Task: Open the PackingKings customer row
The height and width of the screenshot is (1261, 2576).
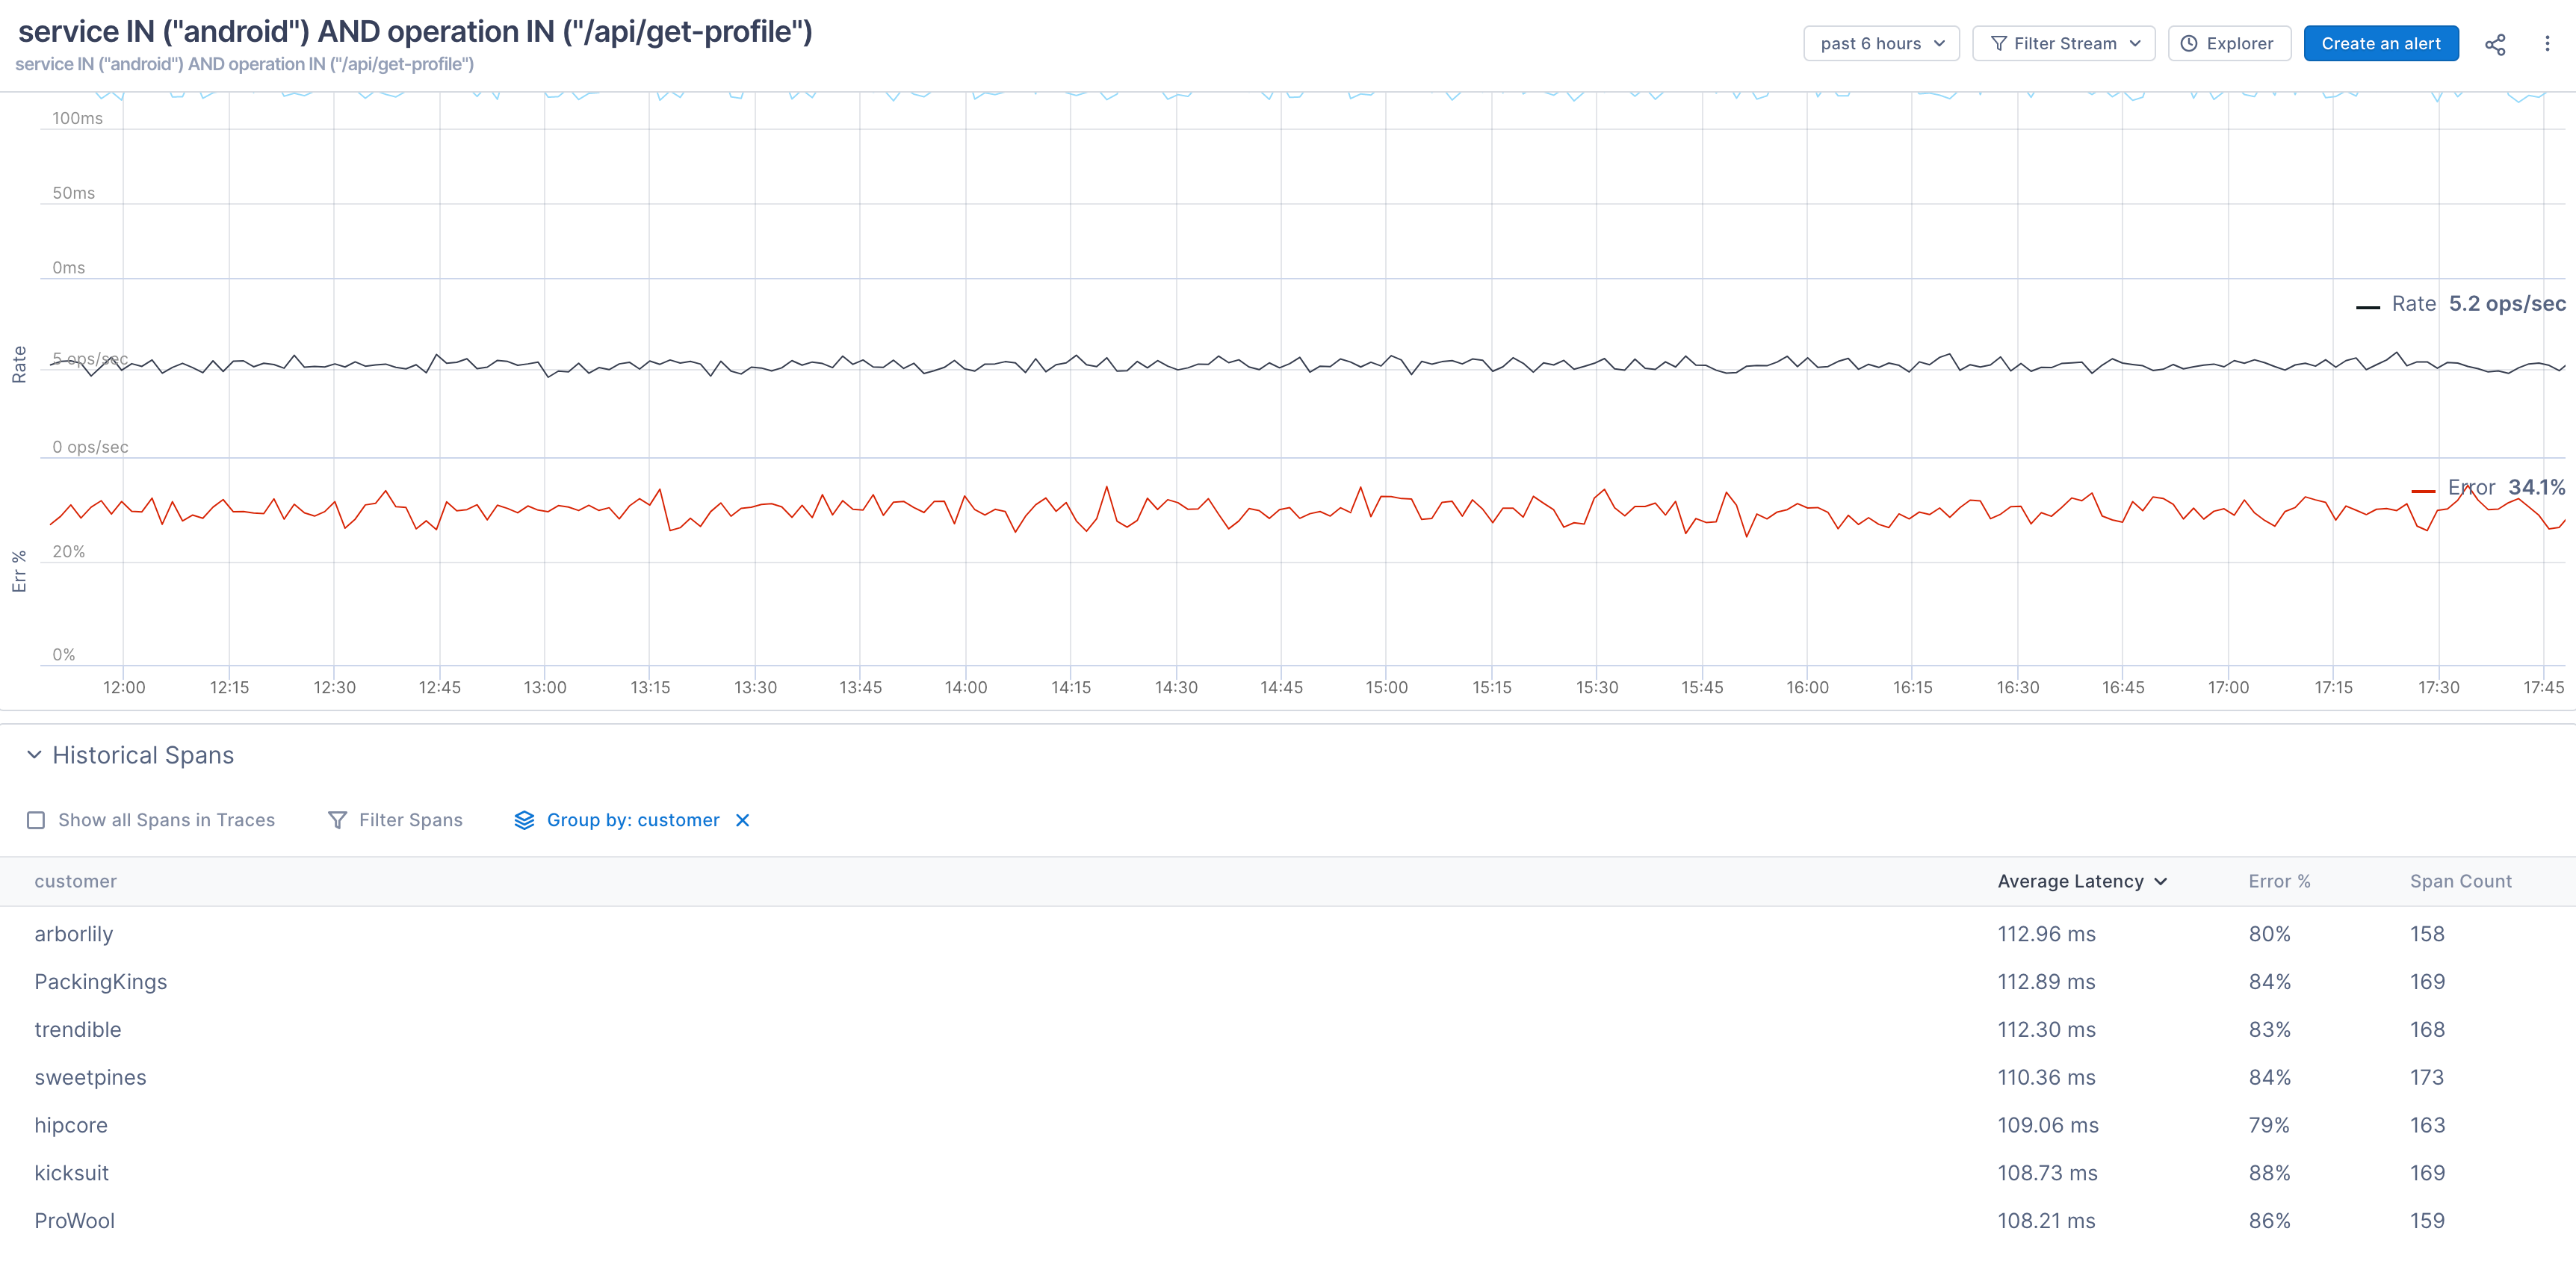Action: 101,982
